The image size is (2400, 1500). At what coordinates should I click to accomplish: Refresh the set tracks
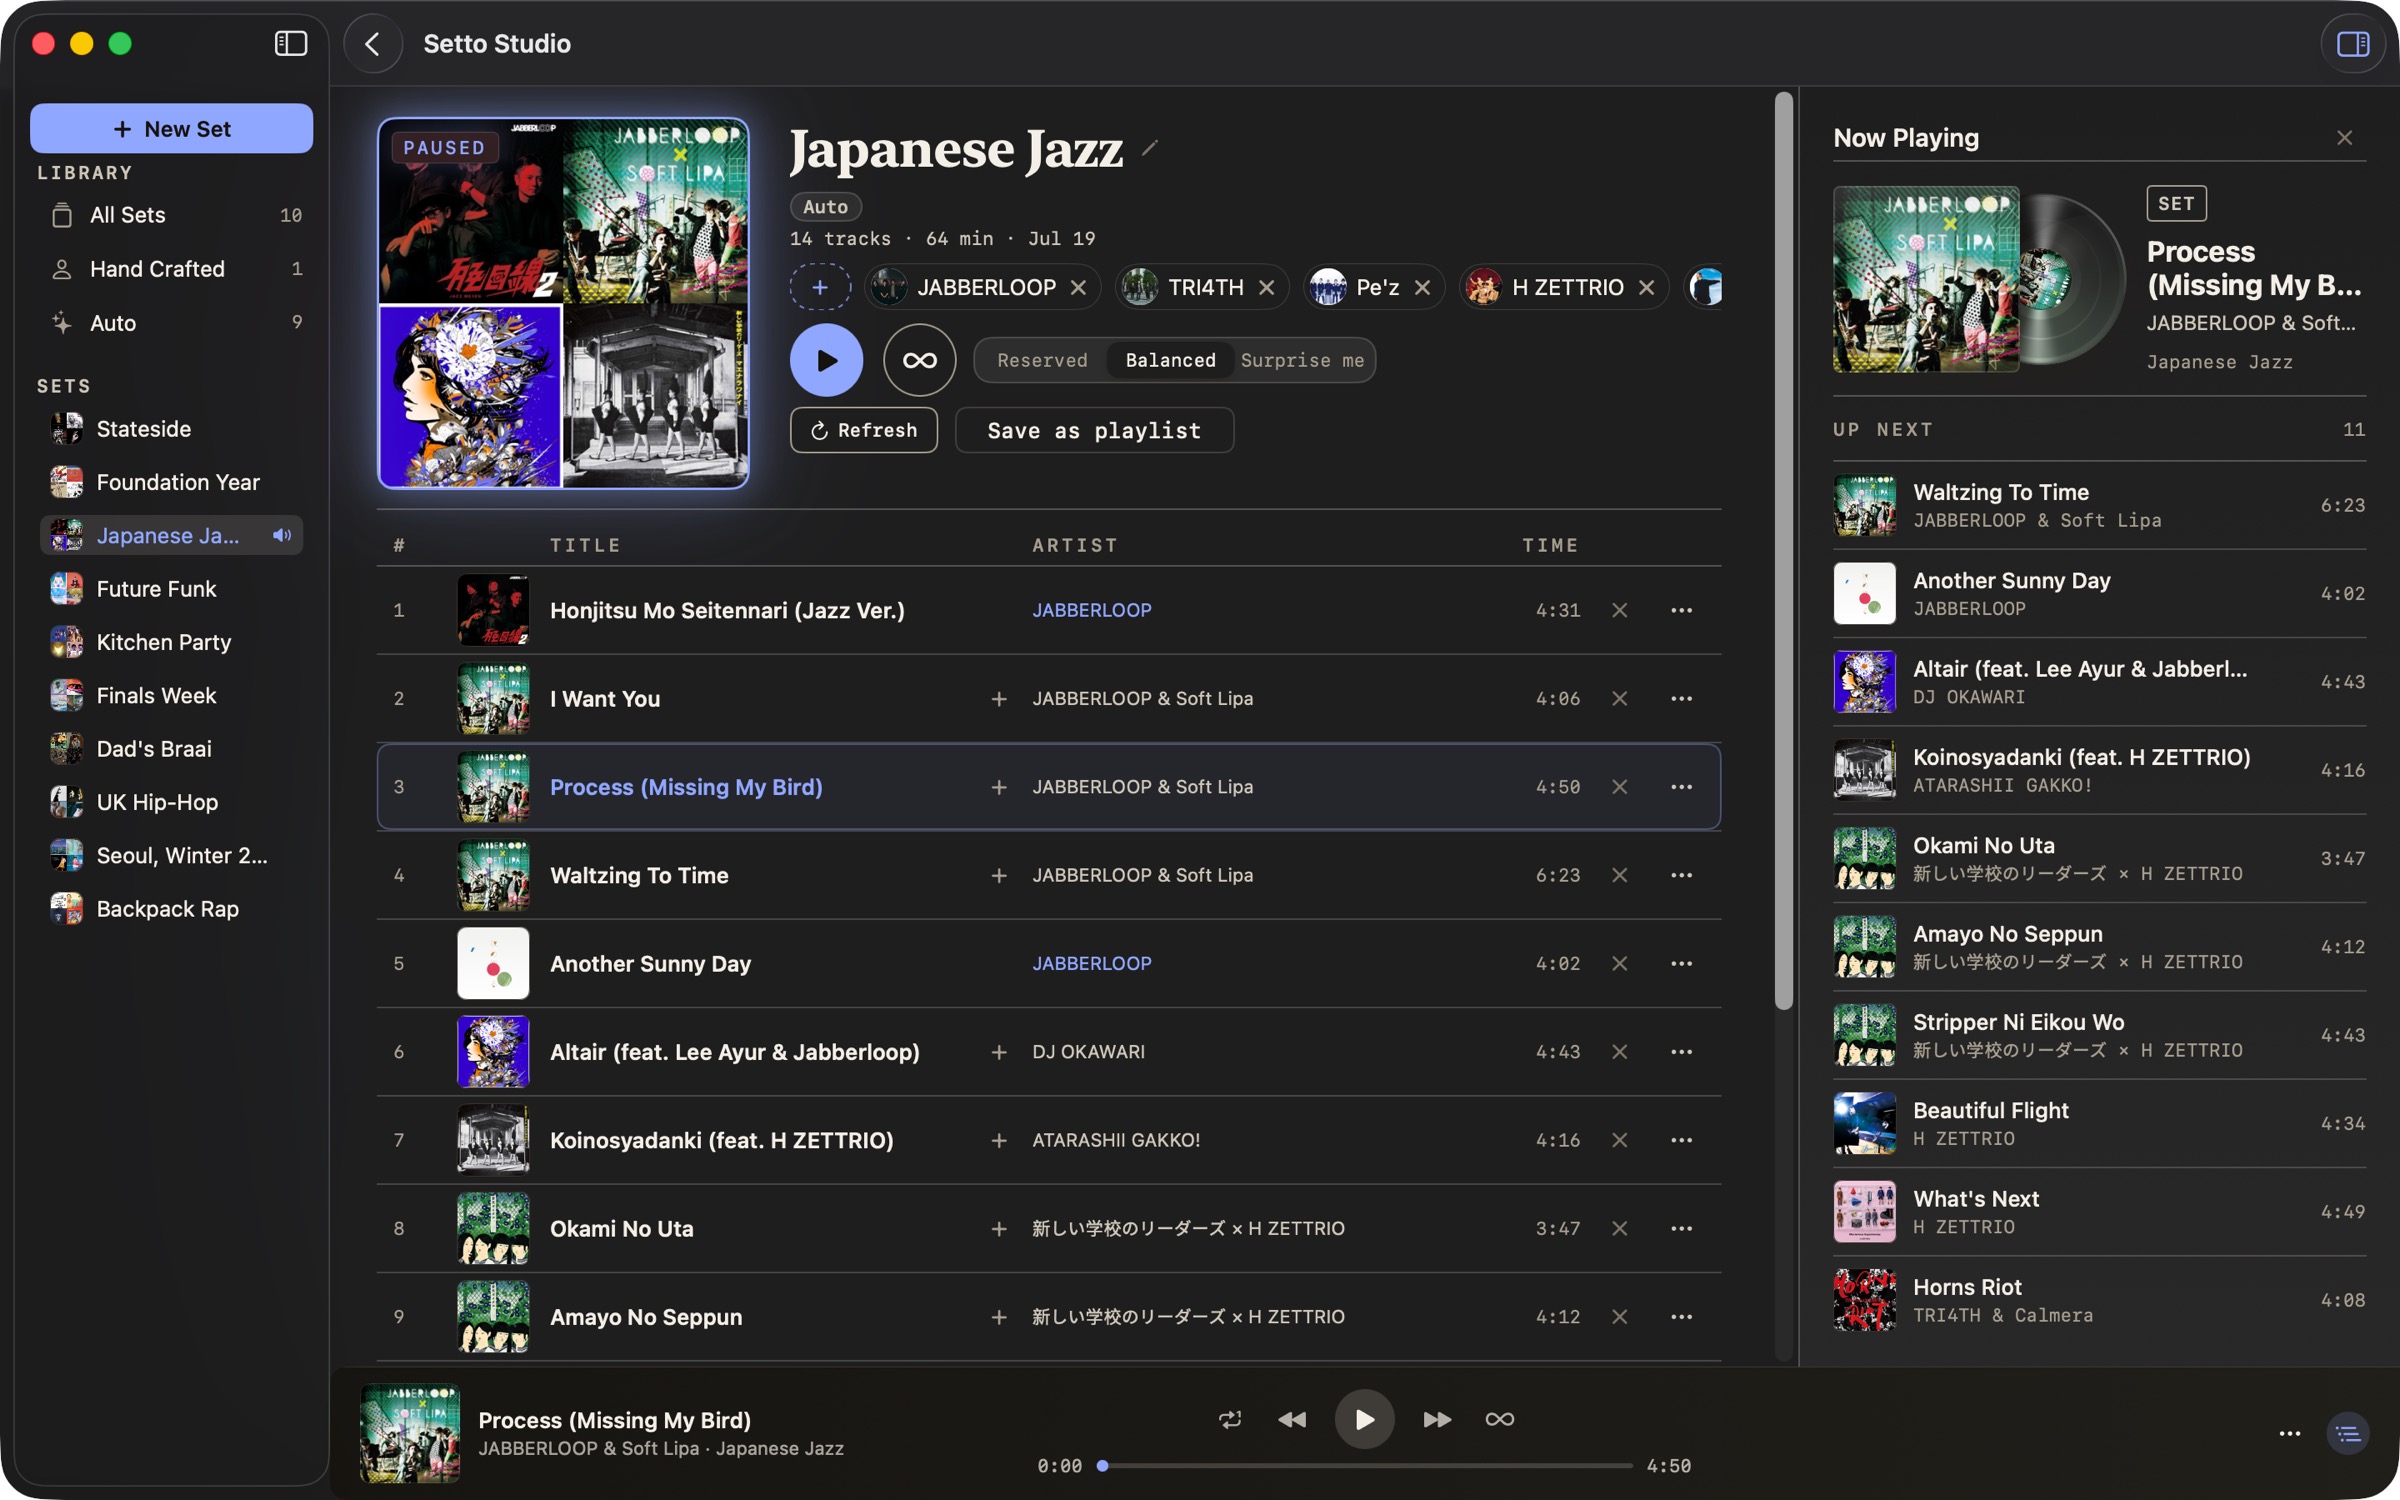[864, 430]
